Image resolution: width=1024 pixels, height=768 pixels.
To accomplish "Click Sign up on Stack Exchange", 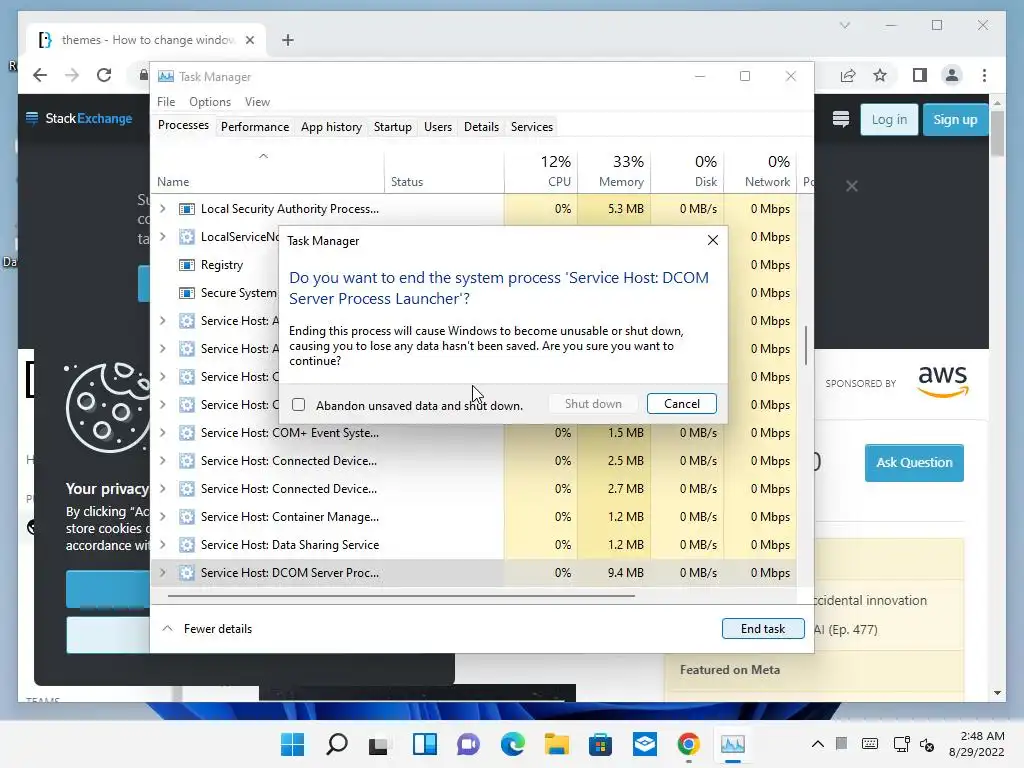I will point(955,120).
